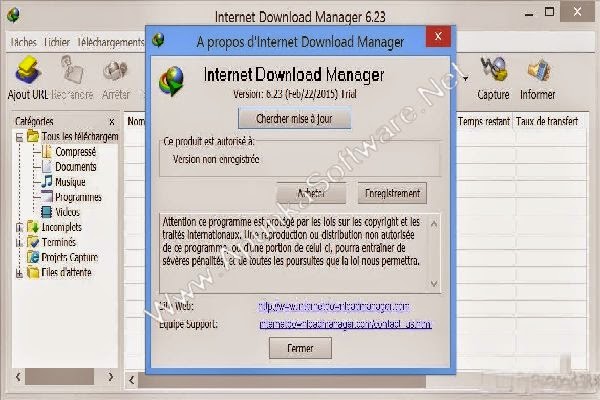Click the Fermer button
This screenshot has height=400, width=600.
pos(300,348)
